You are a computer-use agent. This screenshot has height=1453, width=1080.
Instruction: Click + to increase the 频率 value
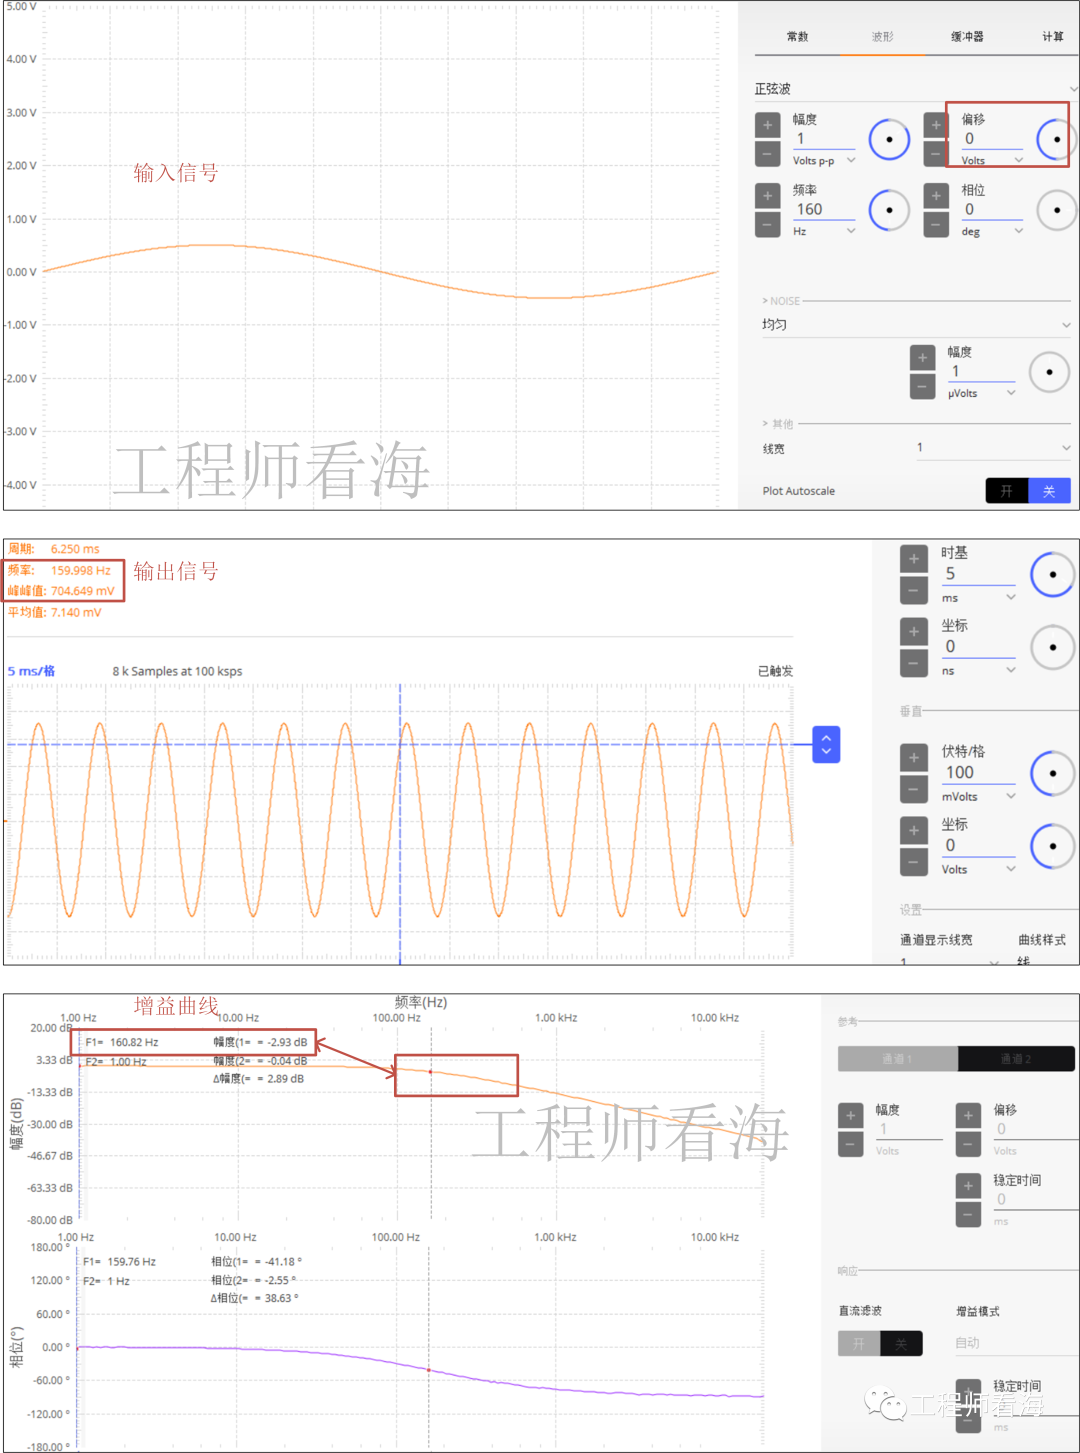(767, 194)
